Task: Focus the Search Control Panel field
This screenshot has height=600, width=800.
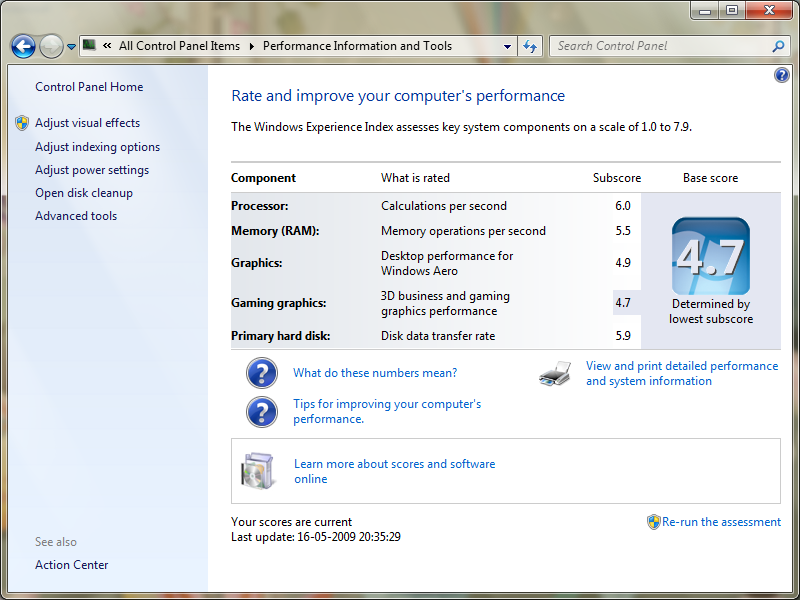Action: tap(660, 46)
